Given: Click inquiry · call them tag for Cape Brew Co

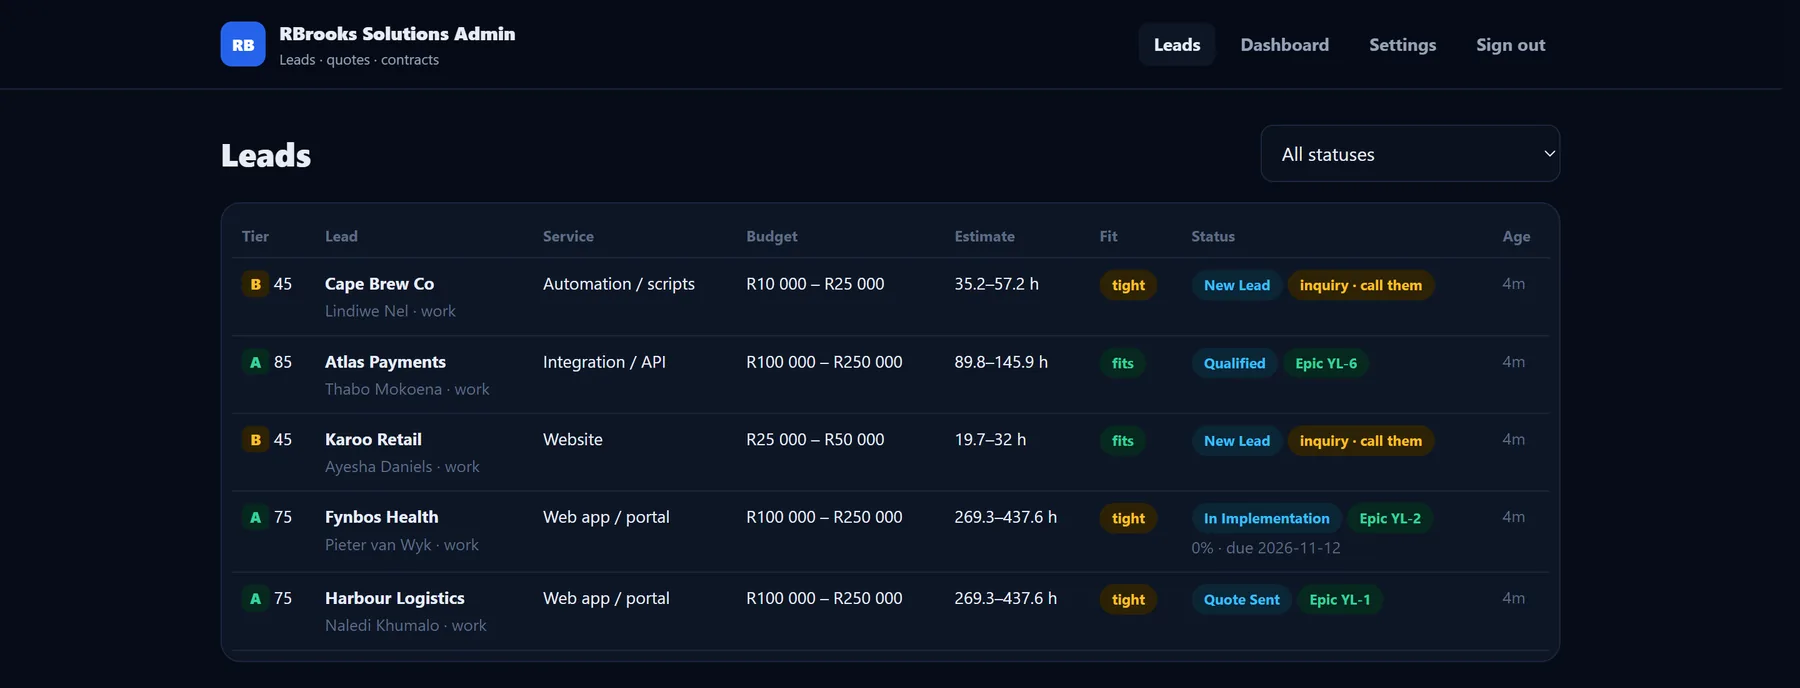Looking at the screenshot, I should [1361, 285].
